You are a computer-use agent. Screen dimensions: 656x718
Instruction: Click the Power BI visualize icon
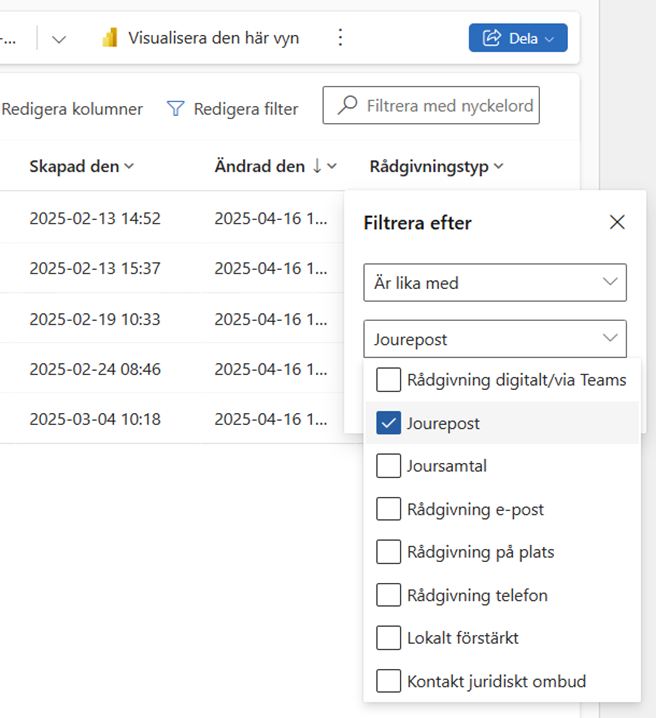pyautogui.click(x=109, y=38)
